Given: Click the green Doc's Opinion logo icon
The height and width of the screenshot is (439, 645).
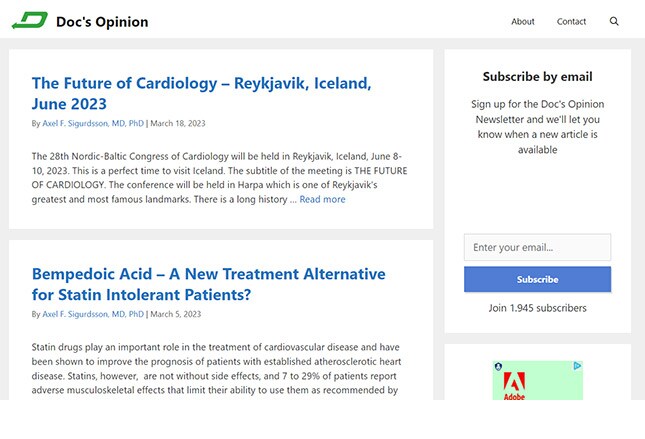Looking at the screenshot, I should 30,20.
